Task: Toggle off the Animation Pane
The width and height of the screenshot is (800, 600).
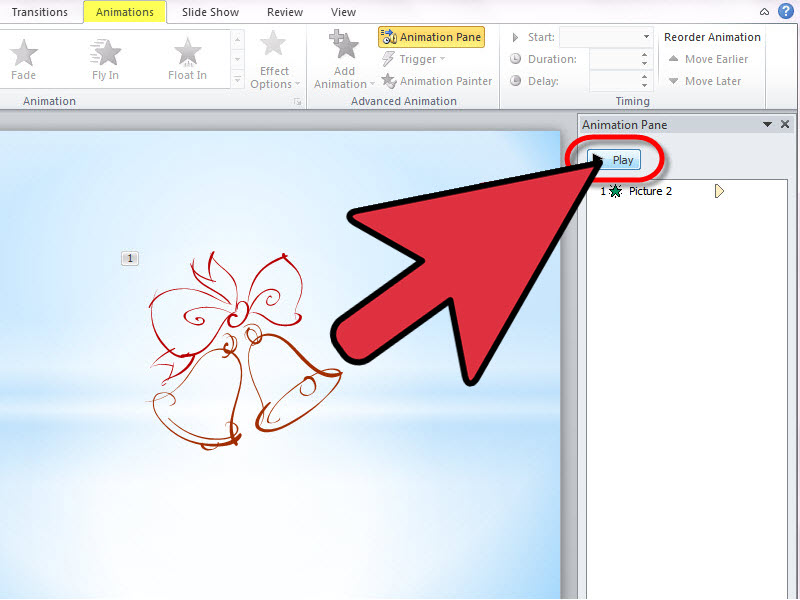Action: [x=431, y=36]
